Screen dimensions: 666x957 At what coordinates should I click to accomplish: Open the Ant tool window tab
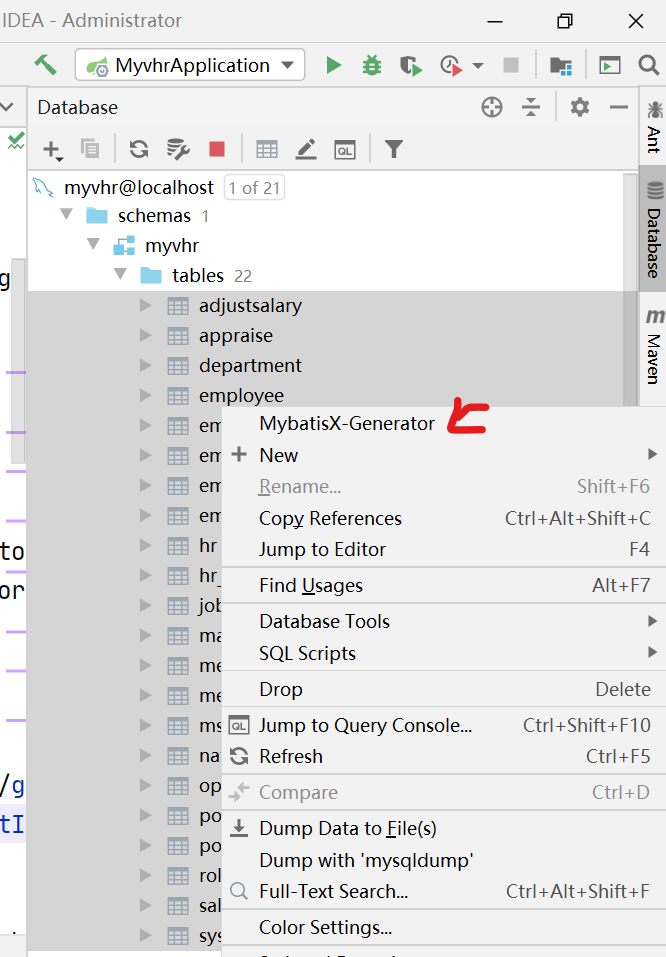pos(654,127)
